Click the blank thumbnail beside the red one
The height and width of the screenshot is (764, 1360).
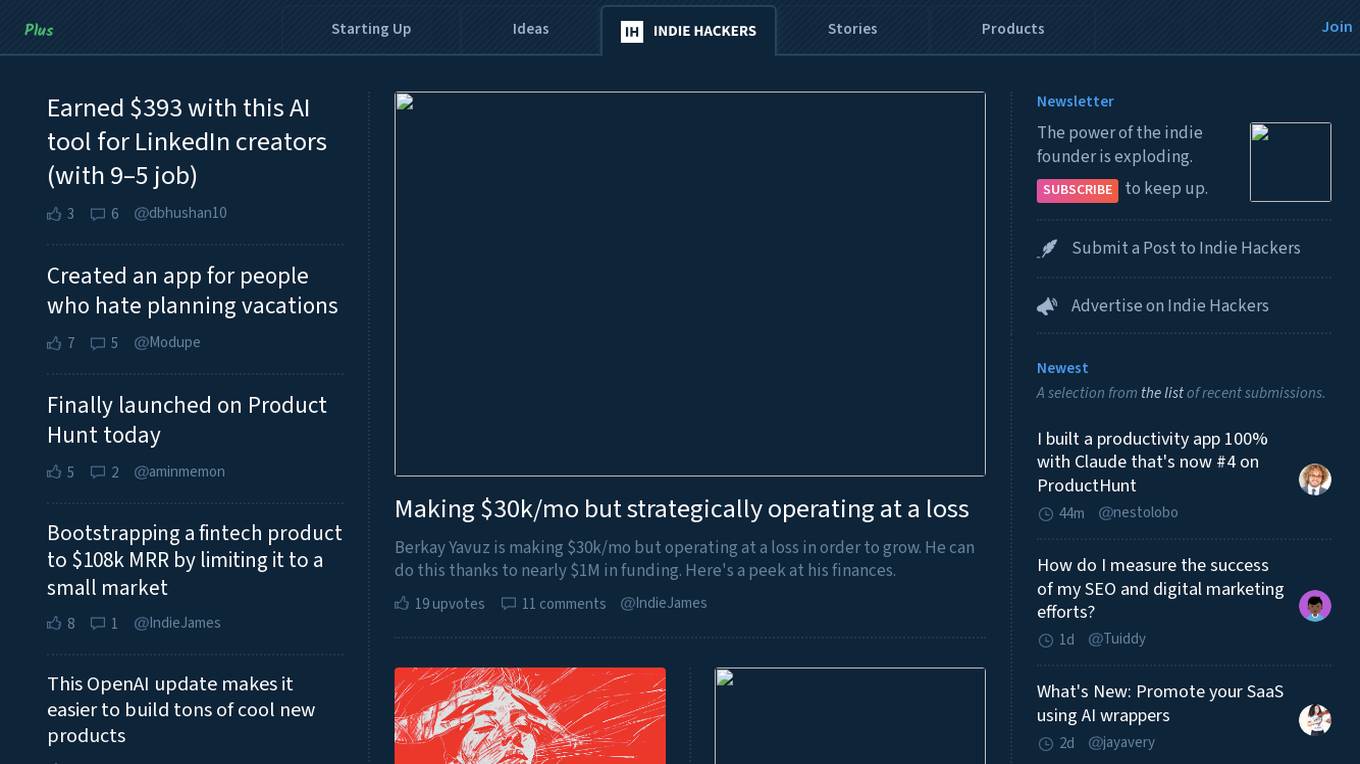click(850, 715)
